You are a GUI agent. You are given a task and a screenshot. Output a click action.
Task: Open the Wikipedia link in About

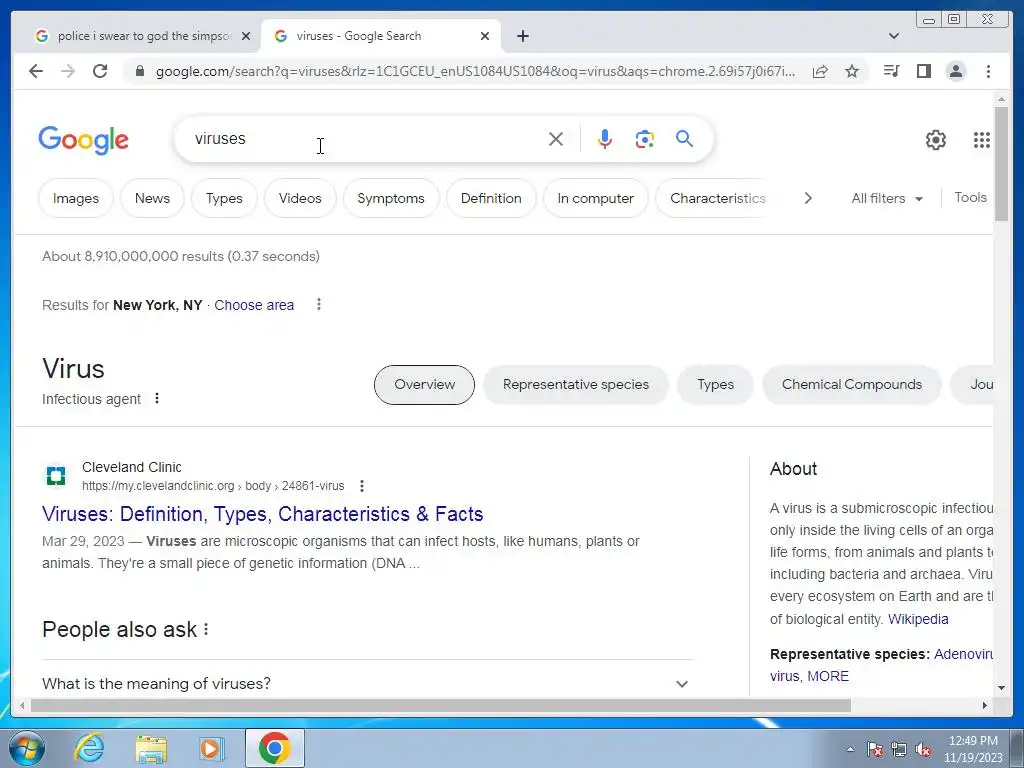point(918,619)
